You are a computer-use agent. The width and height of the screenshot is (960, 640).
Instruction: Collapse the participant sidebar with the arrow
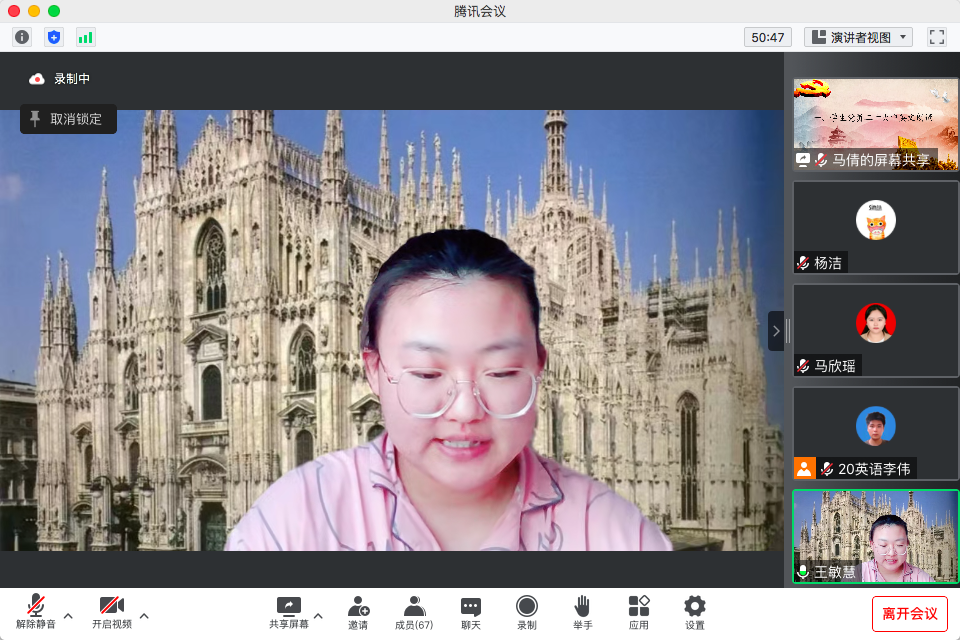[x=776, y=331]
